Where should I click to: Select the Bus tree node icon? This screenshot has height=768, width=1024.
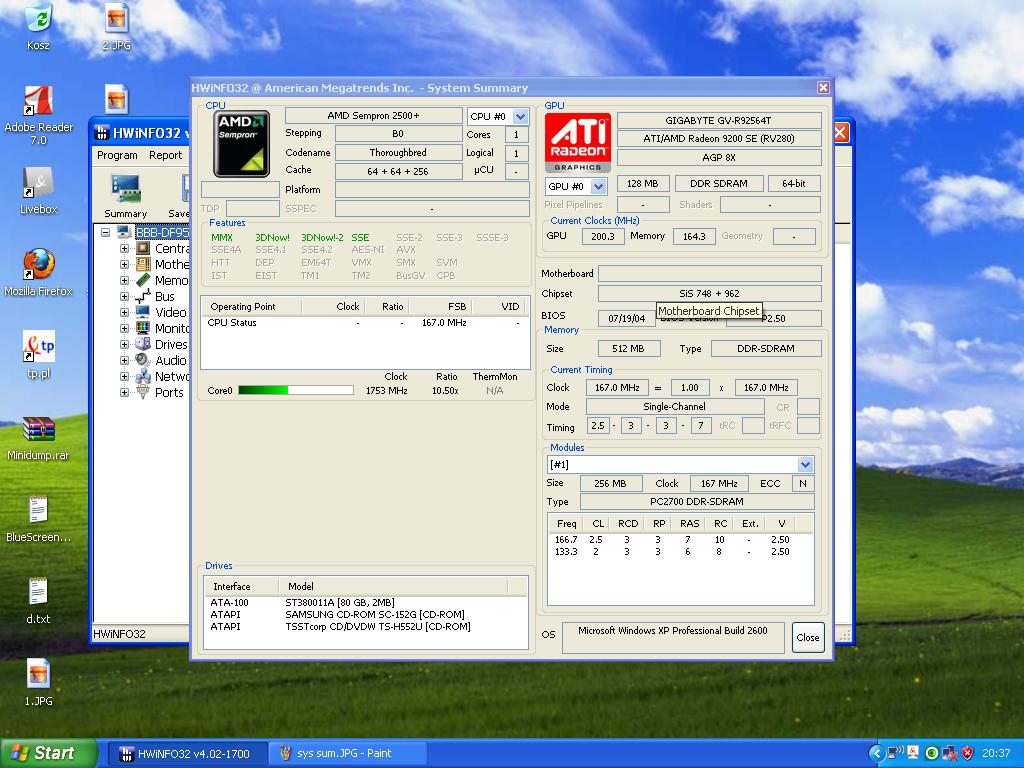tap(142, 296)
